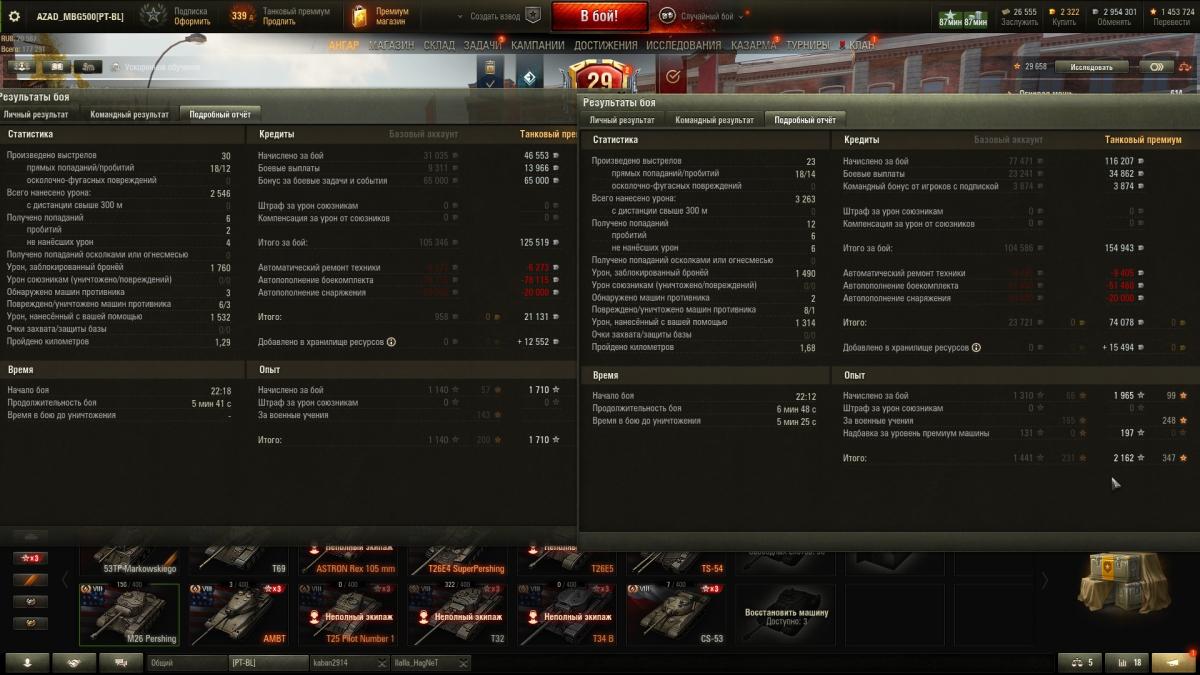The image size is (1200, 675).
Task: Select the T34 B tank
Action: (567, 614)
